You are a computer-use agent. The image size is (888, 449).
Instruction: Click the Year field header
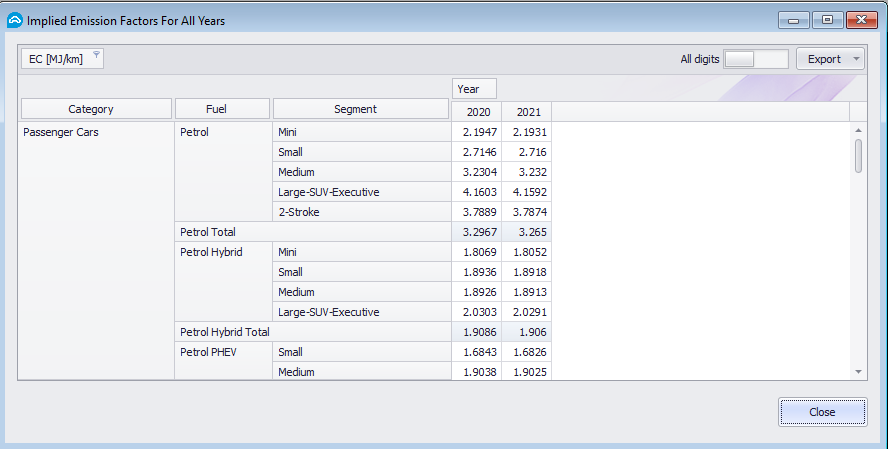473,89
